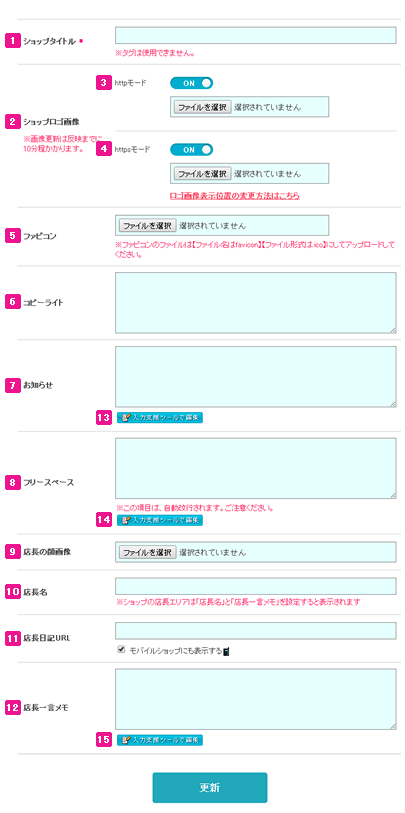This screenshot has height=813, width=405.
Task: Open input support tool under 店長一言メモ
Action: (160, 739)
